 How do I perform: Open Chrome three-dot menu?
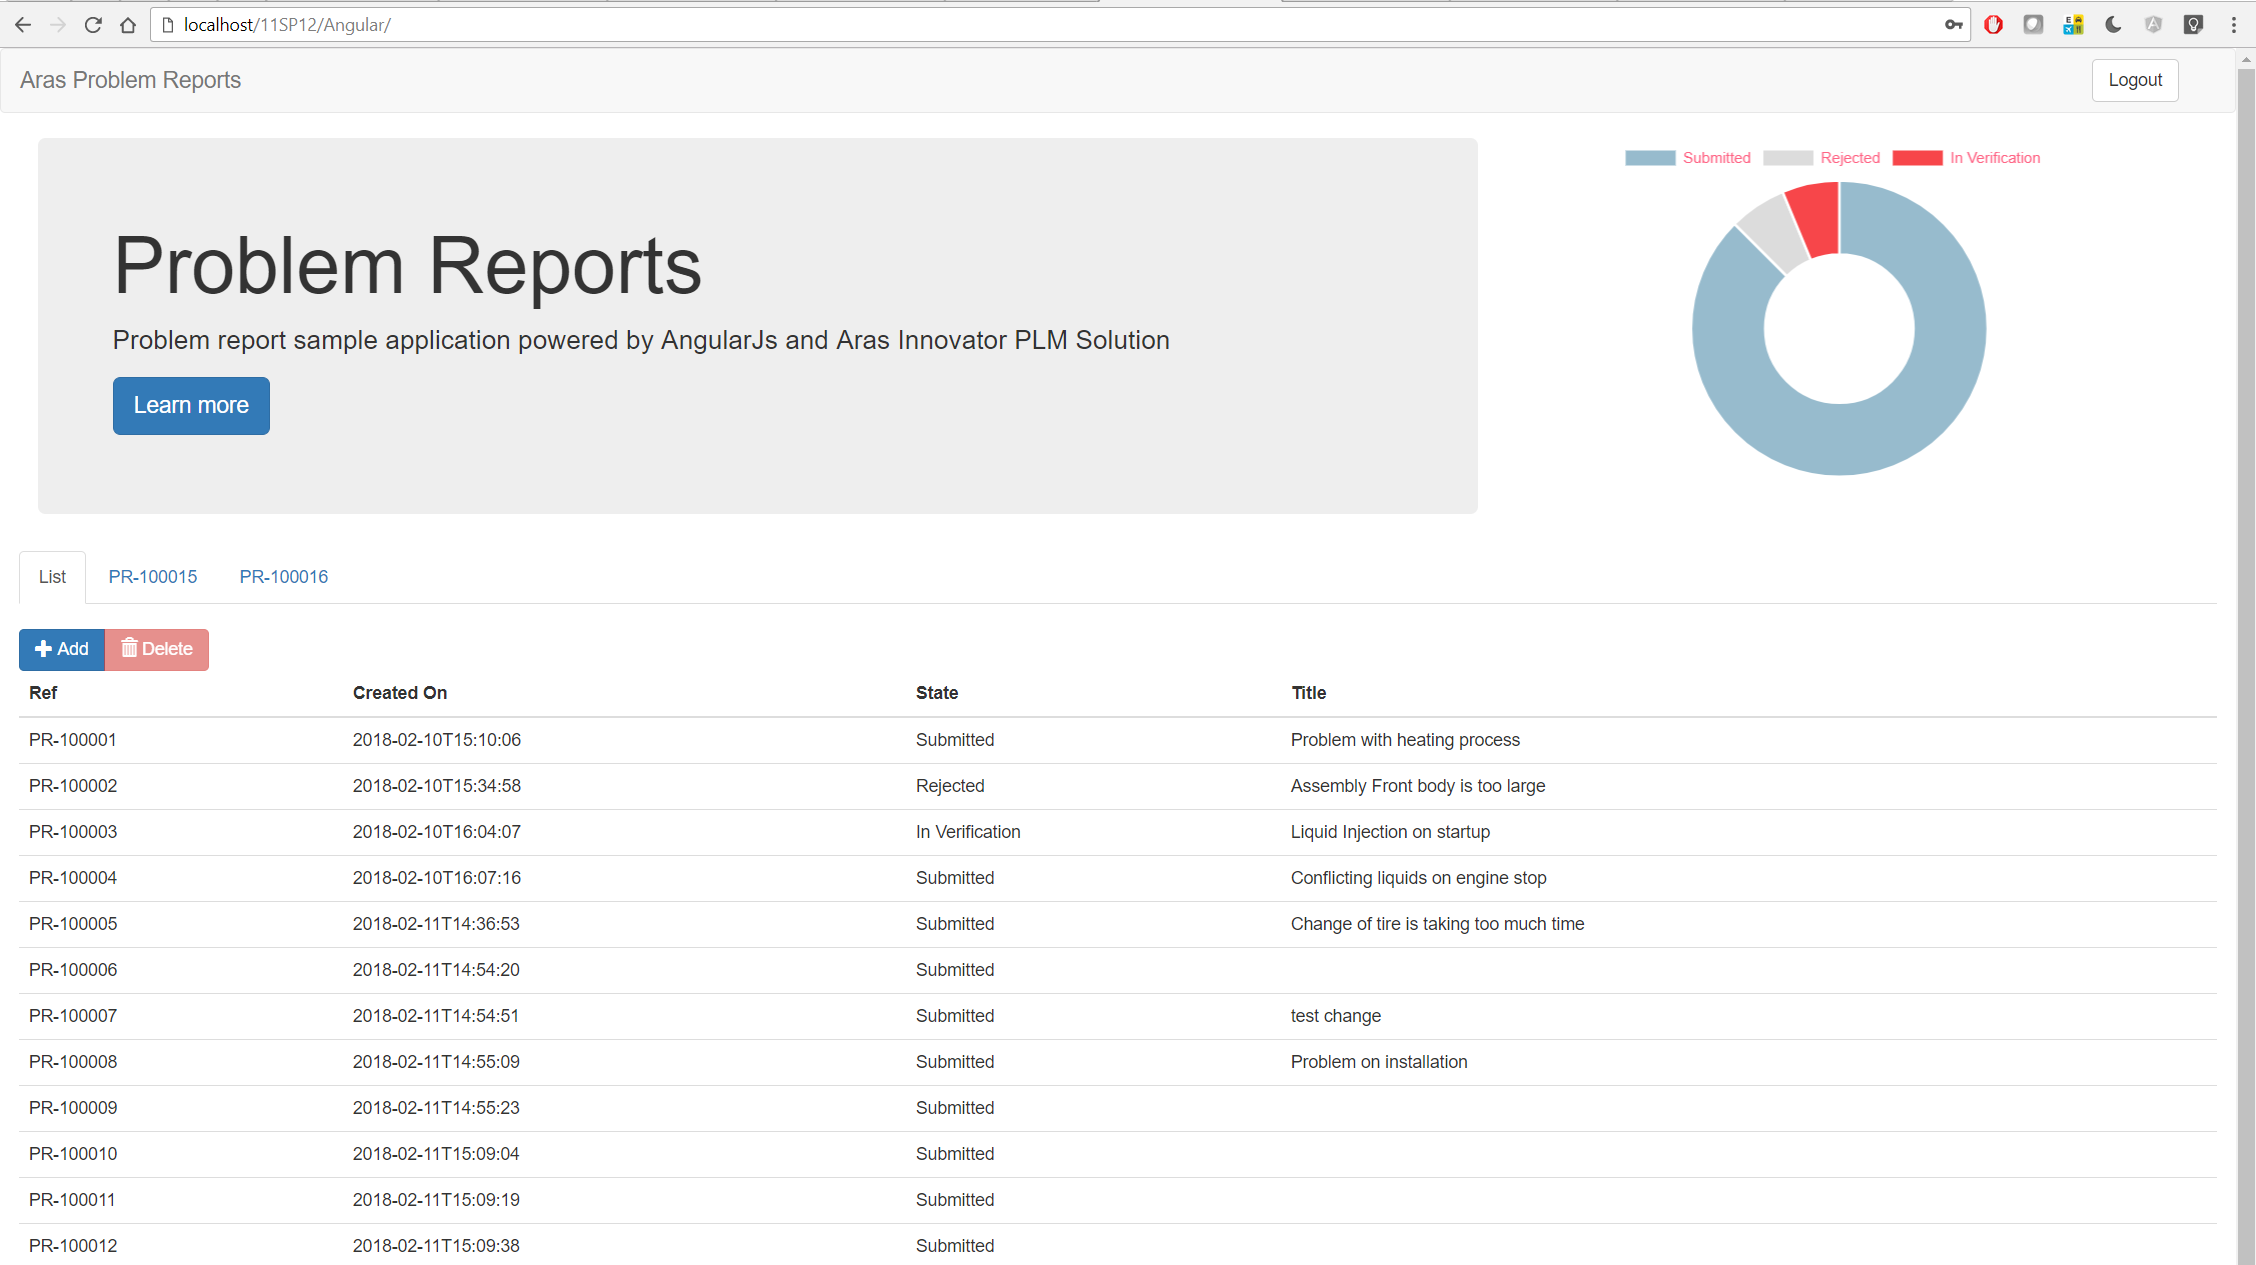(x=2233, y=25)
